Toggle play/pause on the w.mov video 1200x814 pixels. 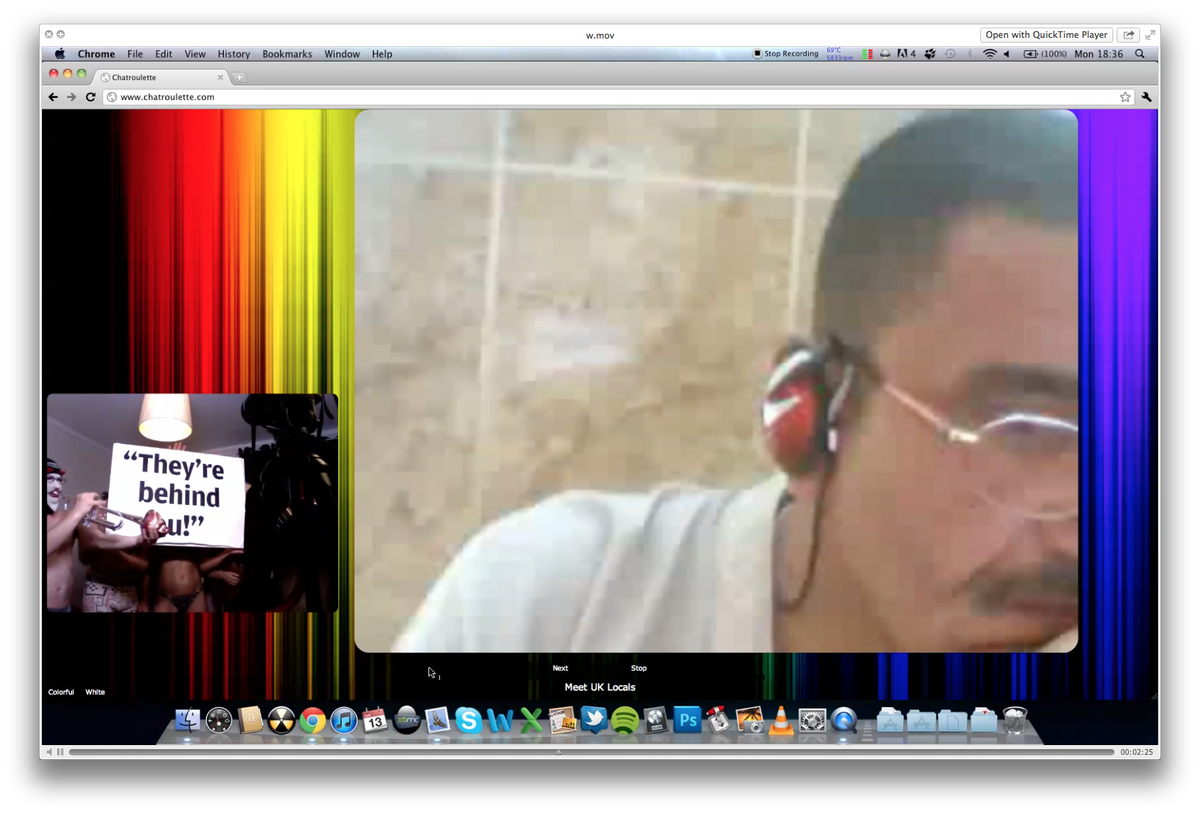point(60,752)
